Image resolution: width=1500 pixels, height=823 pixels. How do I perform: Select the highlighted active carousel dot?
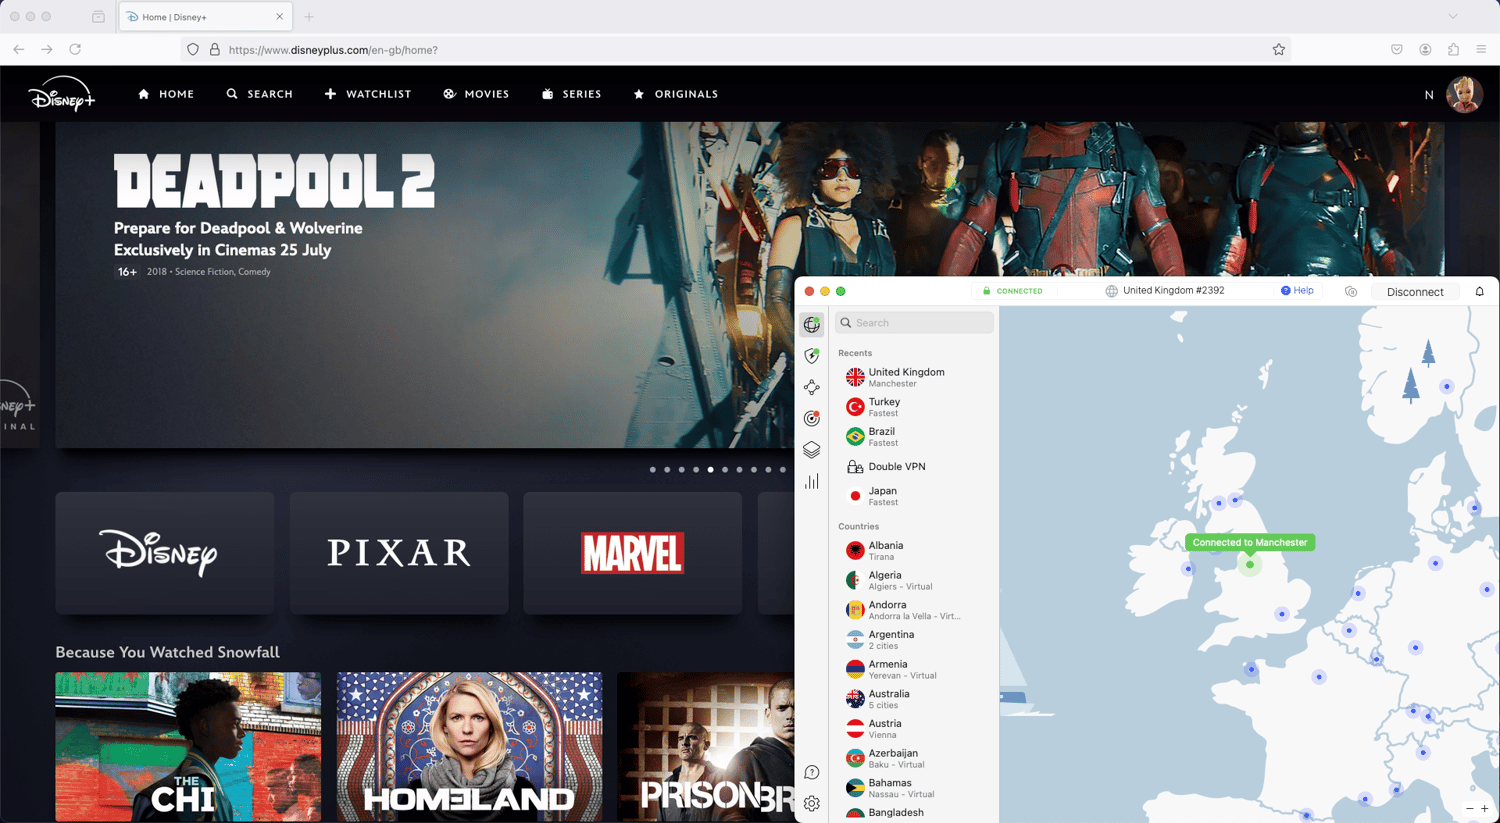(711, 469)
